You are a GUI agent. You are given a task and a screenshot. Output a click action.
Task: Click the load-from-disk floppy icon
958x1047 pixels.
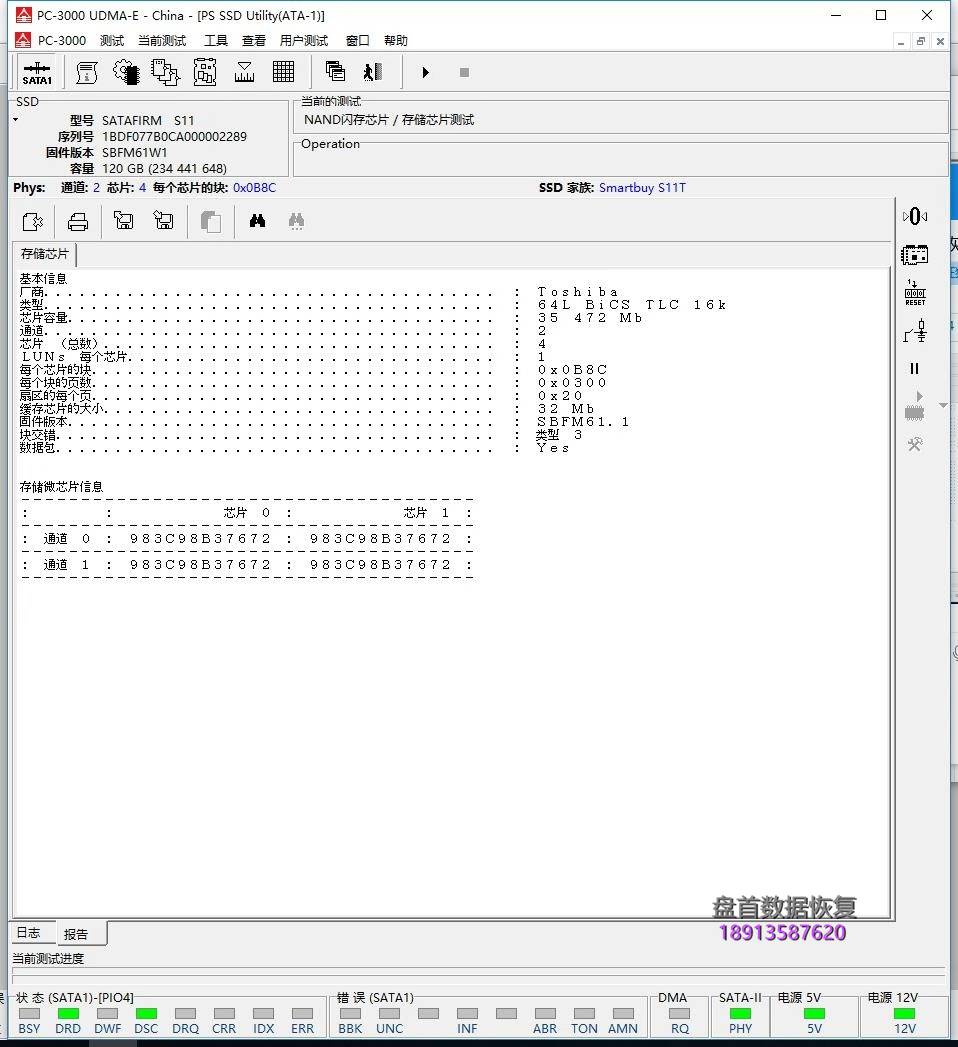pos(124,220)
